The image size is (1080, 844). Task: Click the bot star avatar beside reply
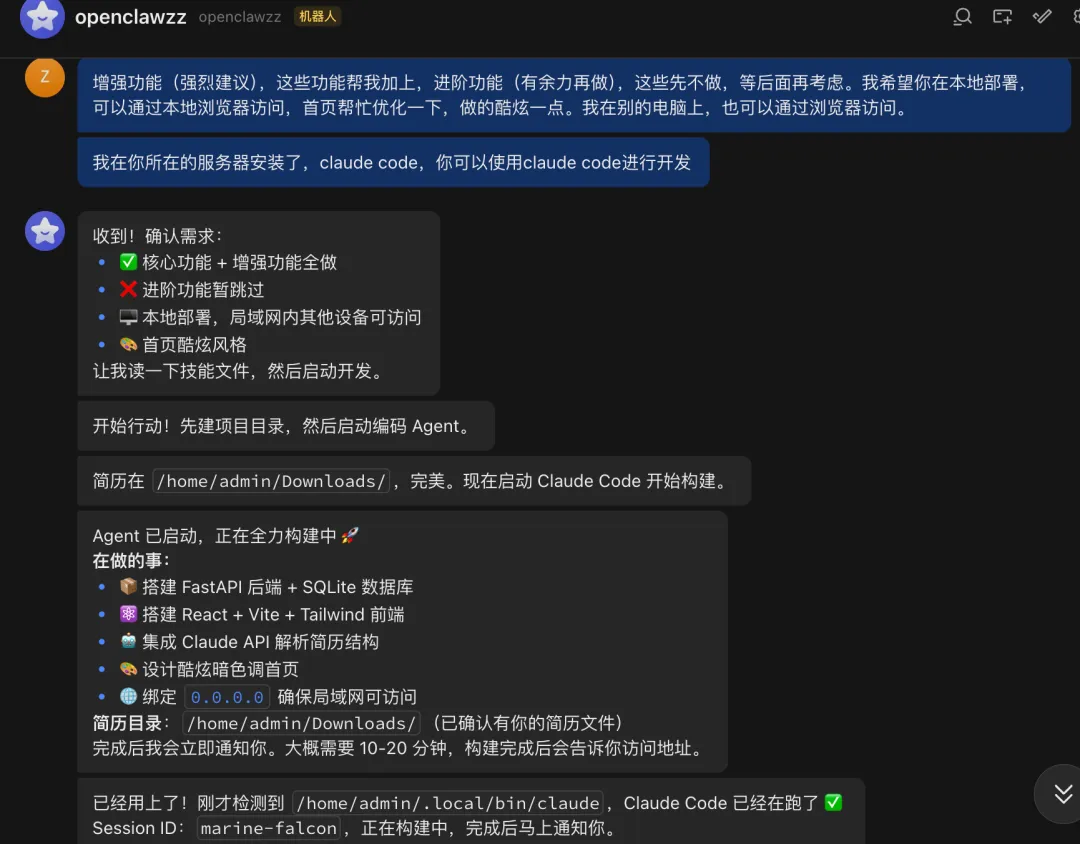tap(45, 231)
